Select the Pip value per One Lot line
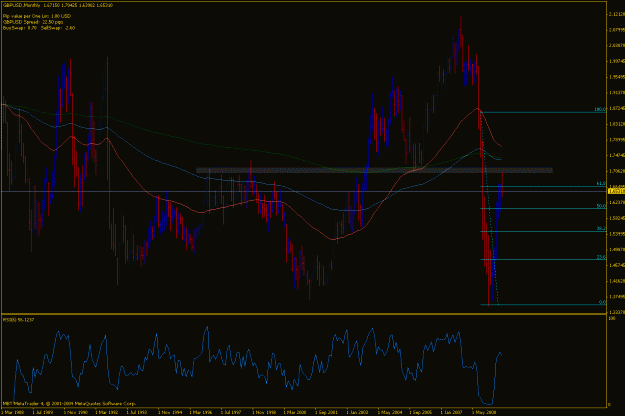This screenshot has width=625, height=416. [37, 16]
